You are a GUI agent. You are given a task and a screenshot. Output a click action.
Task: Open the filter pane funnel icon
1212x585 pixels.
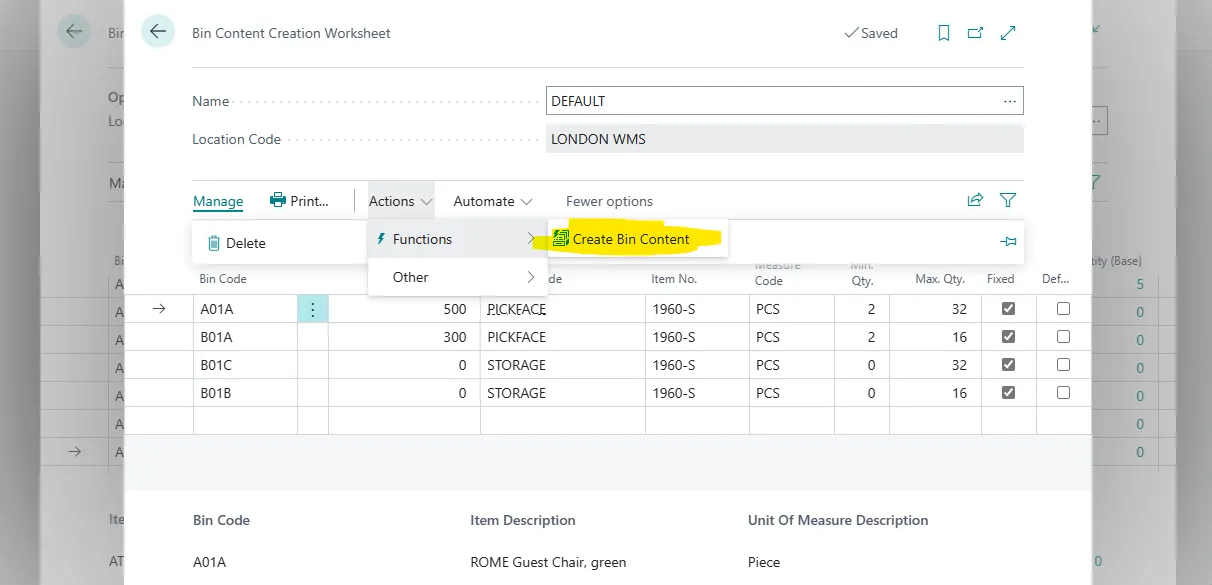pyautogui.click(x=1008, y=200)
